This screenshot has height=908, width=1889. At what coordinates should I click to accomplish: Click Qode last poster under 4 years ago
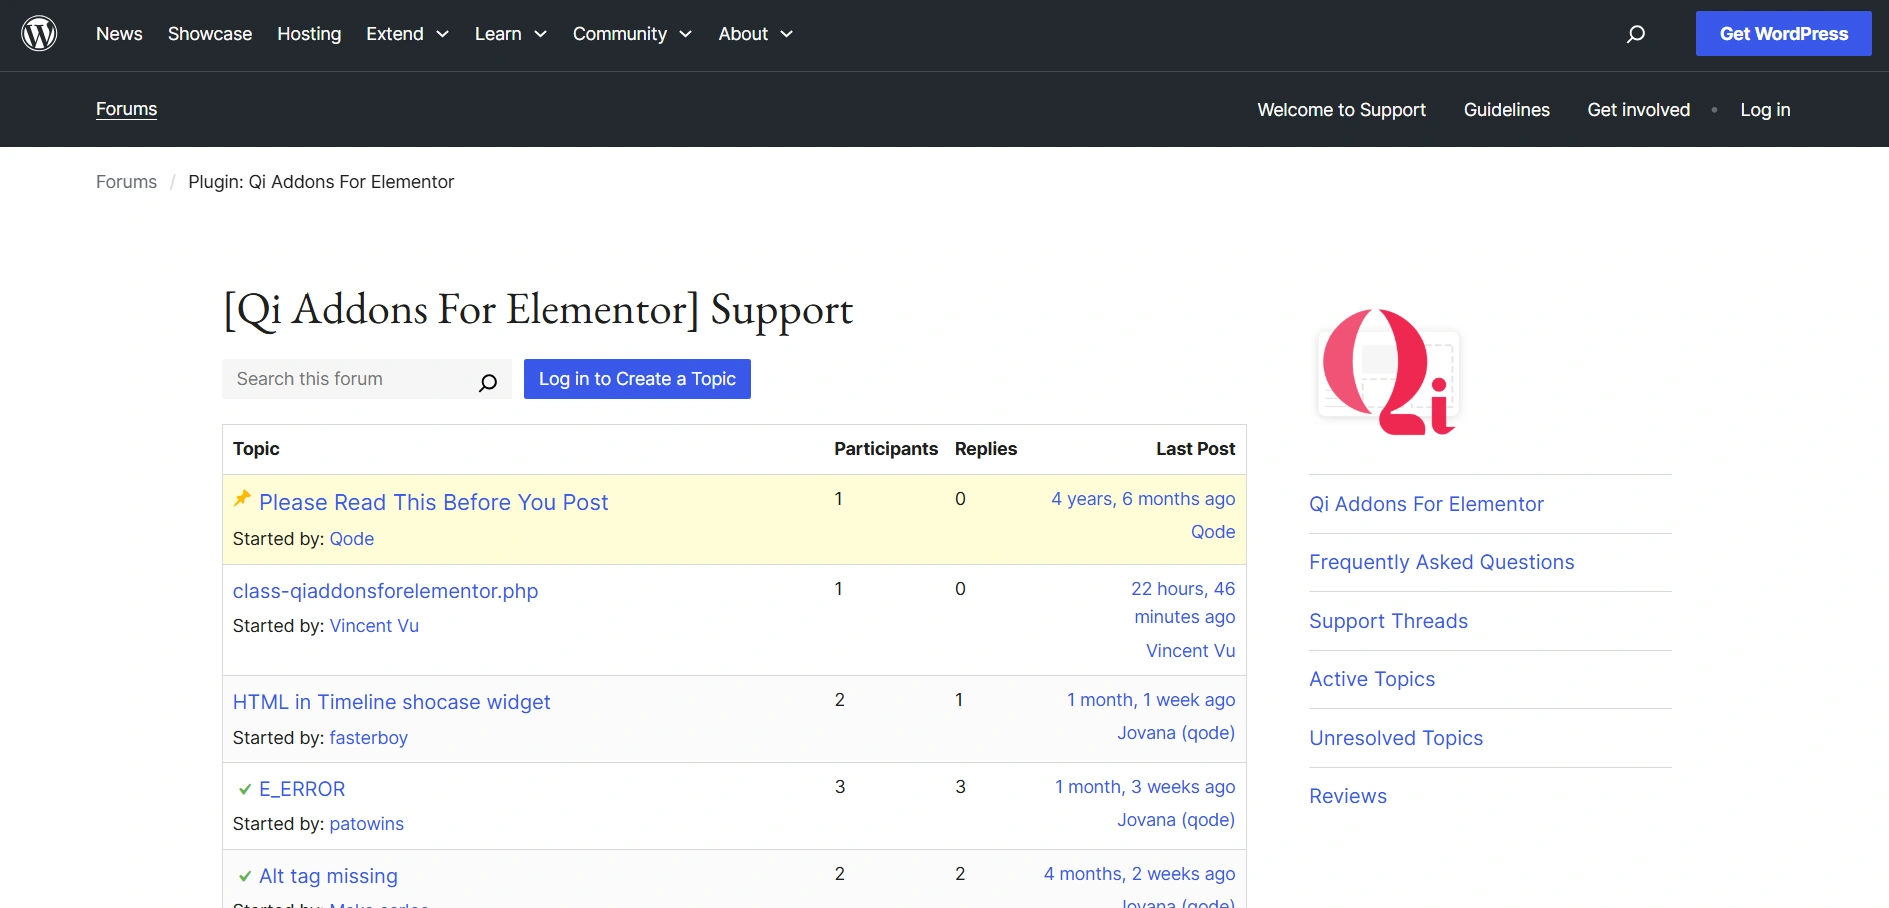coord(1213,532)
